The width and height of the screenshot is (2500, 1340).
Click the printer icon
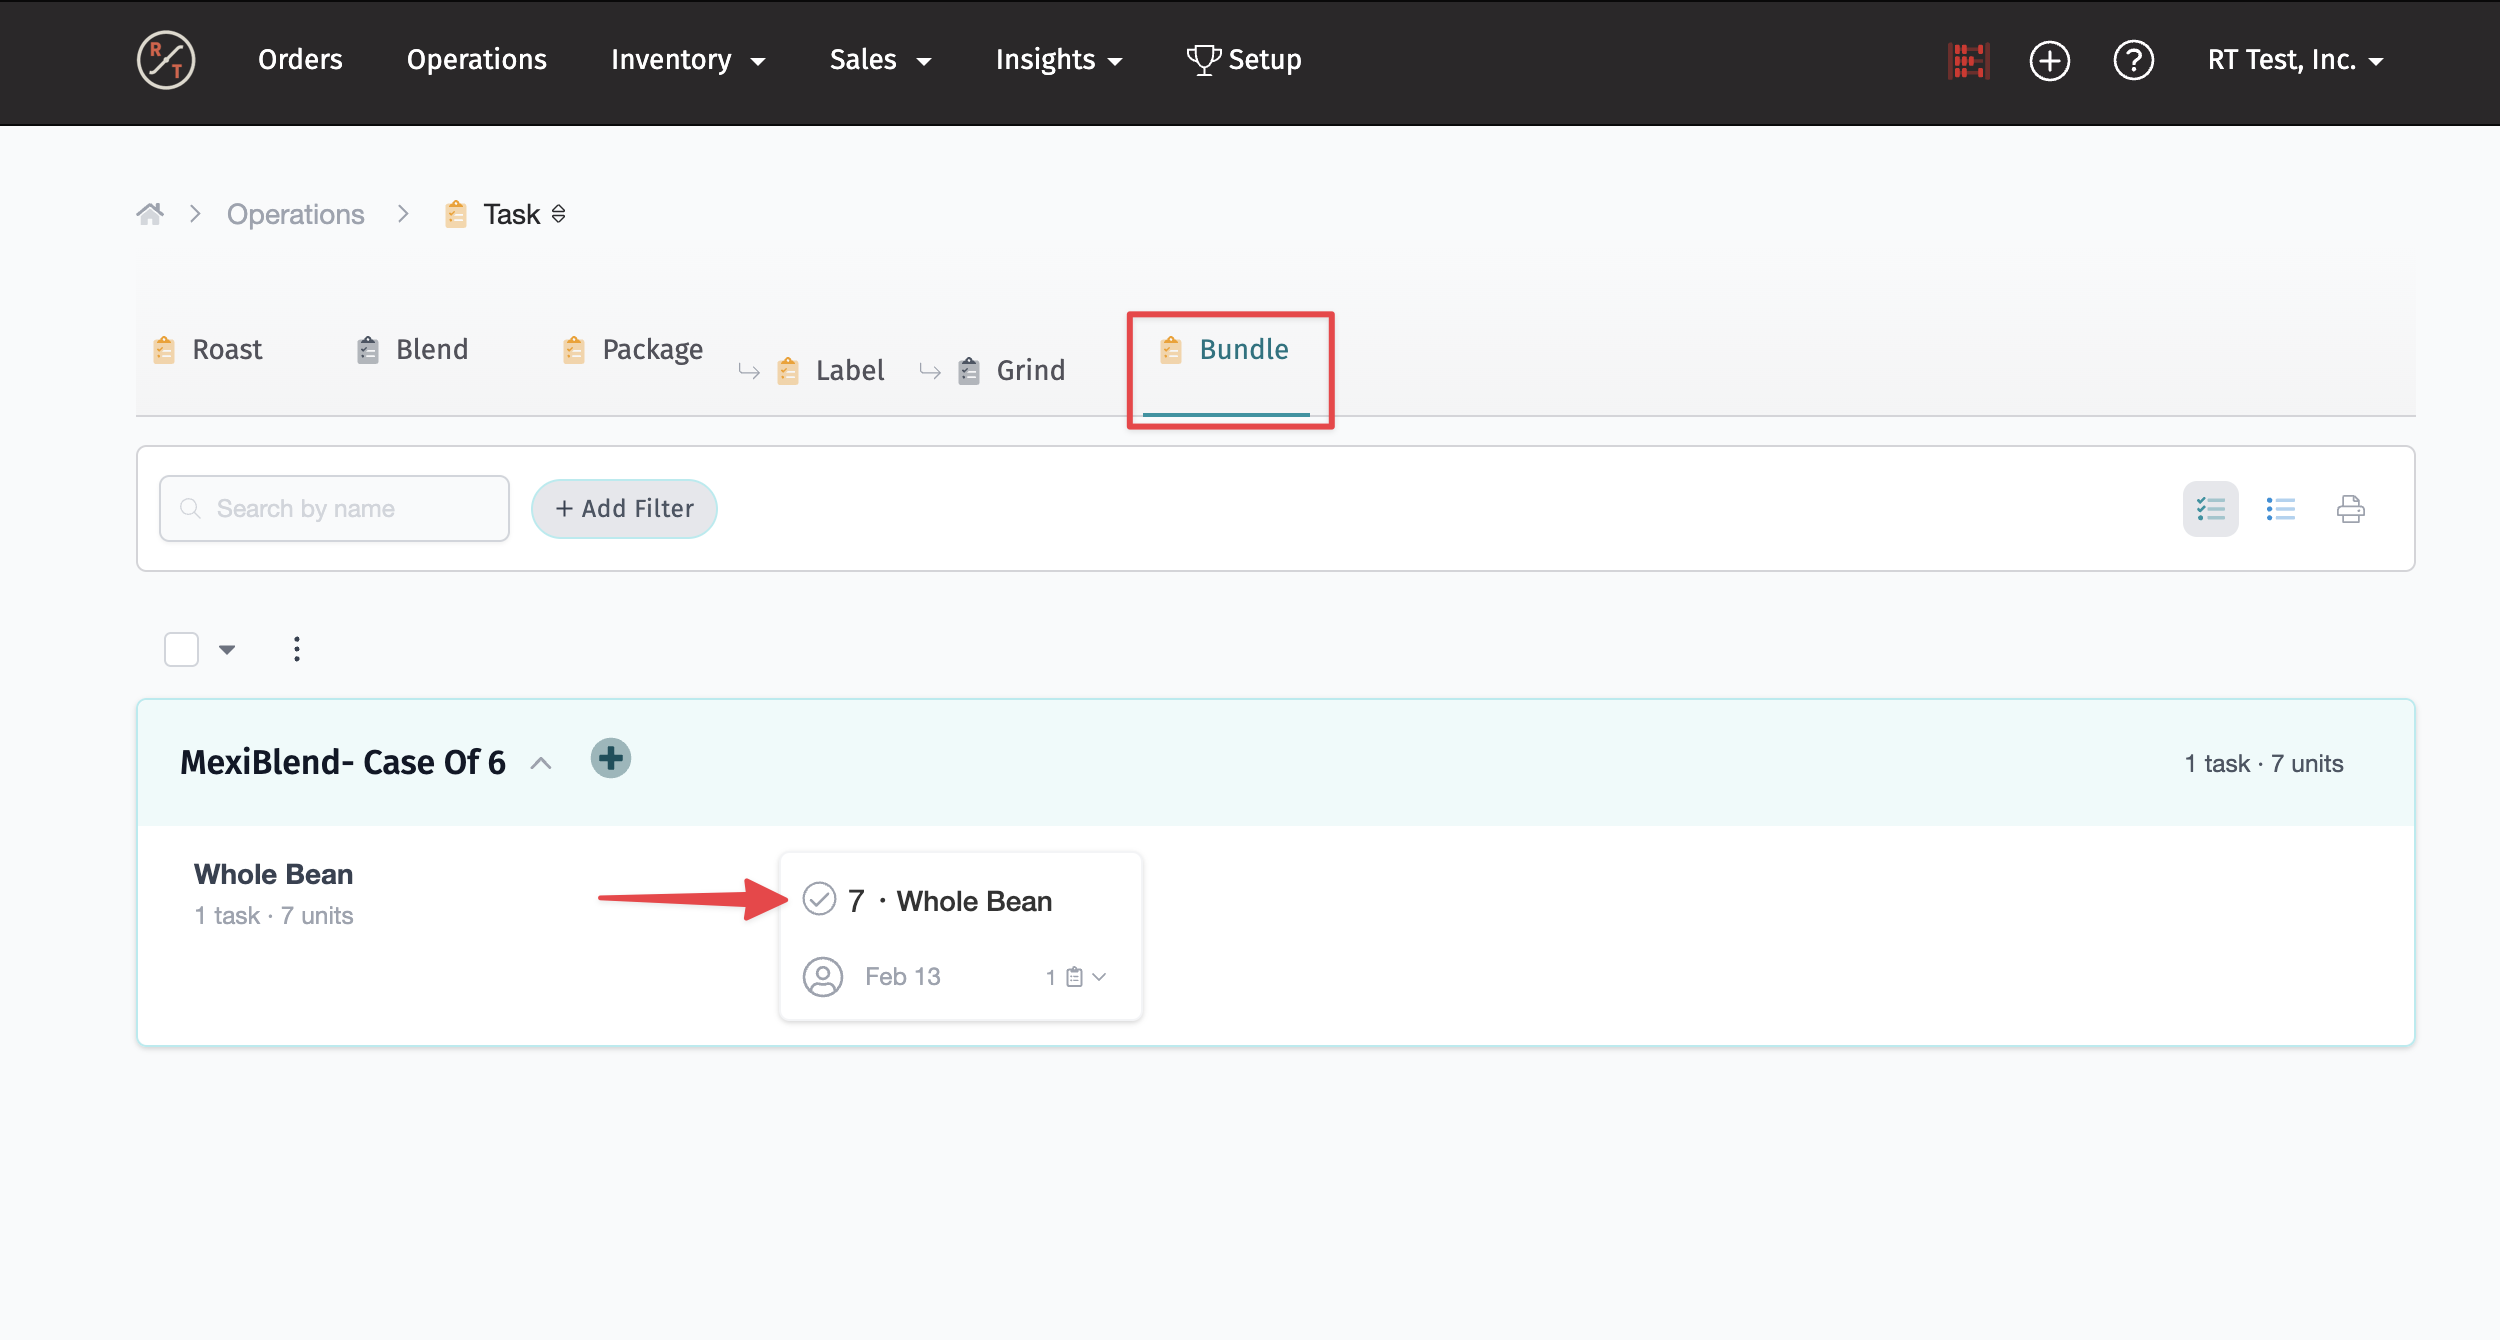pyautogui.click(x=2350, y=509)
